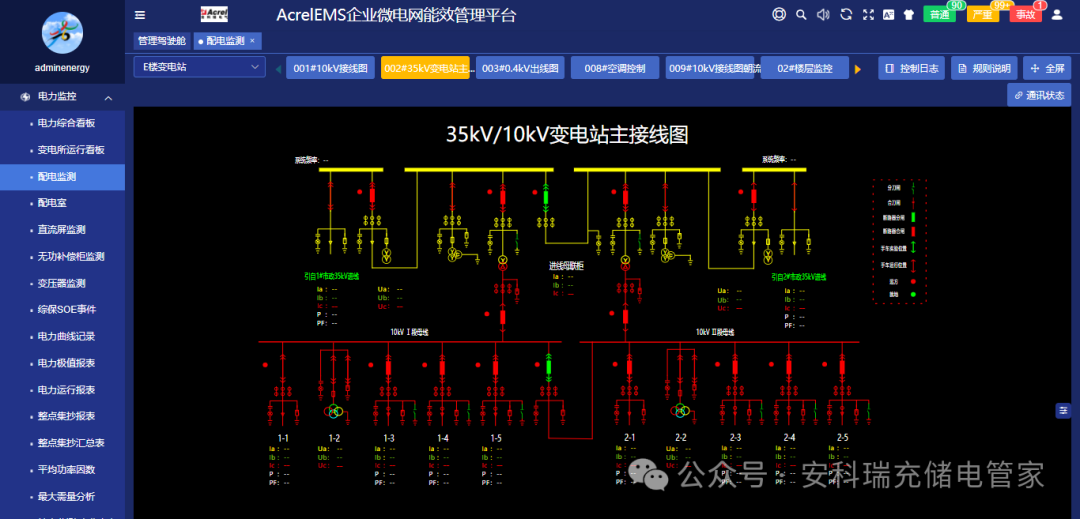Click the green 普通 alarm badge
The height and width of the screenshot is (519, 1080).
point(938,14)
